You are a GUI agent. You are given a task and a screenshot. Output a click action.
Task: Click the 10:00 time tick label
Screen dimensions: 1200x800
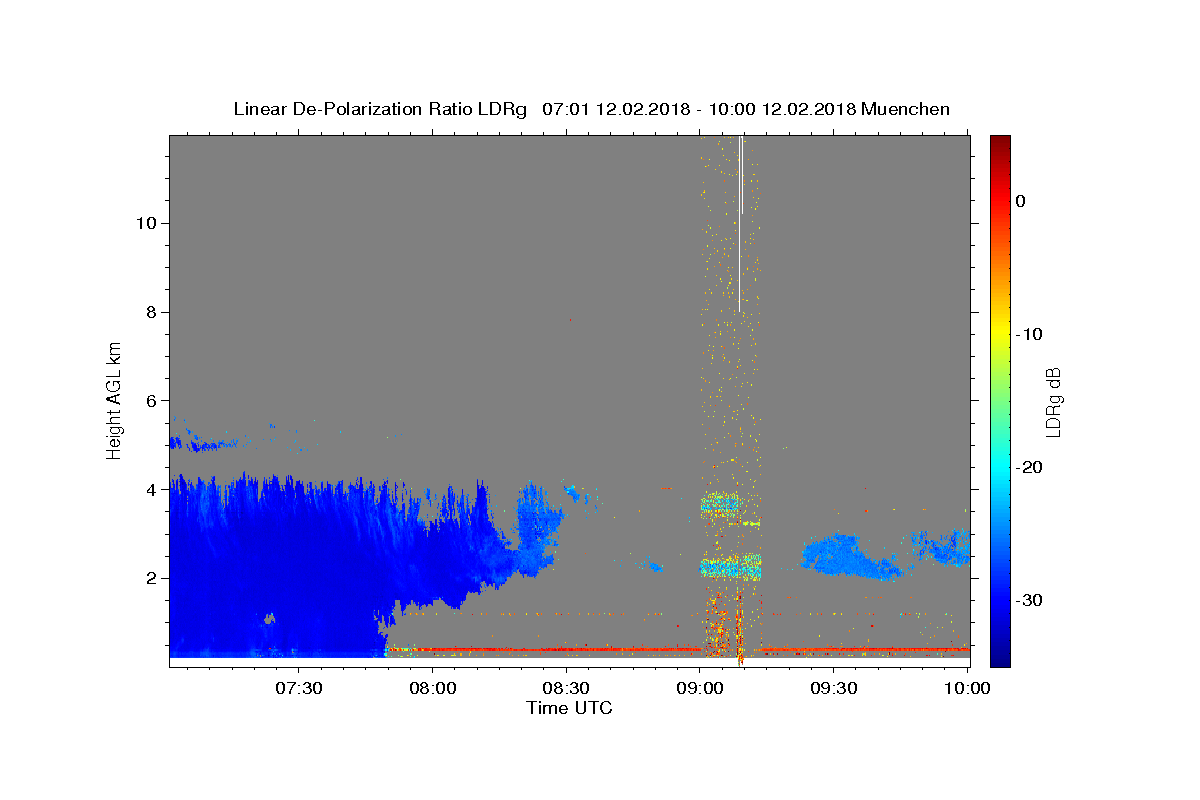tap(968, 688)
